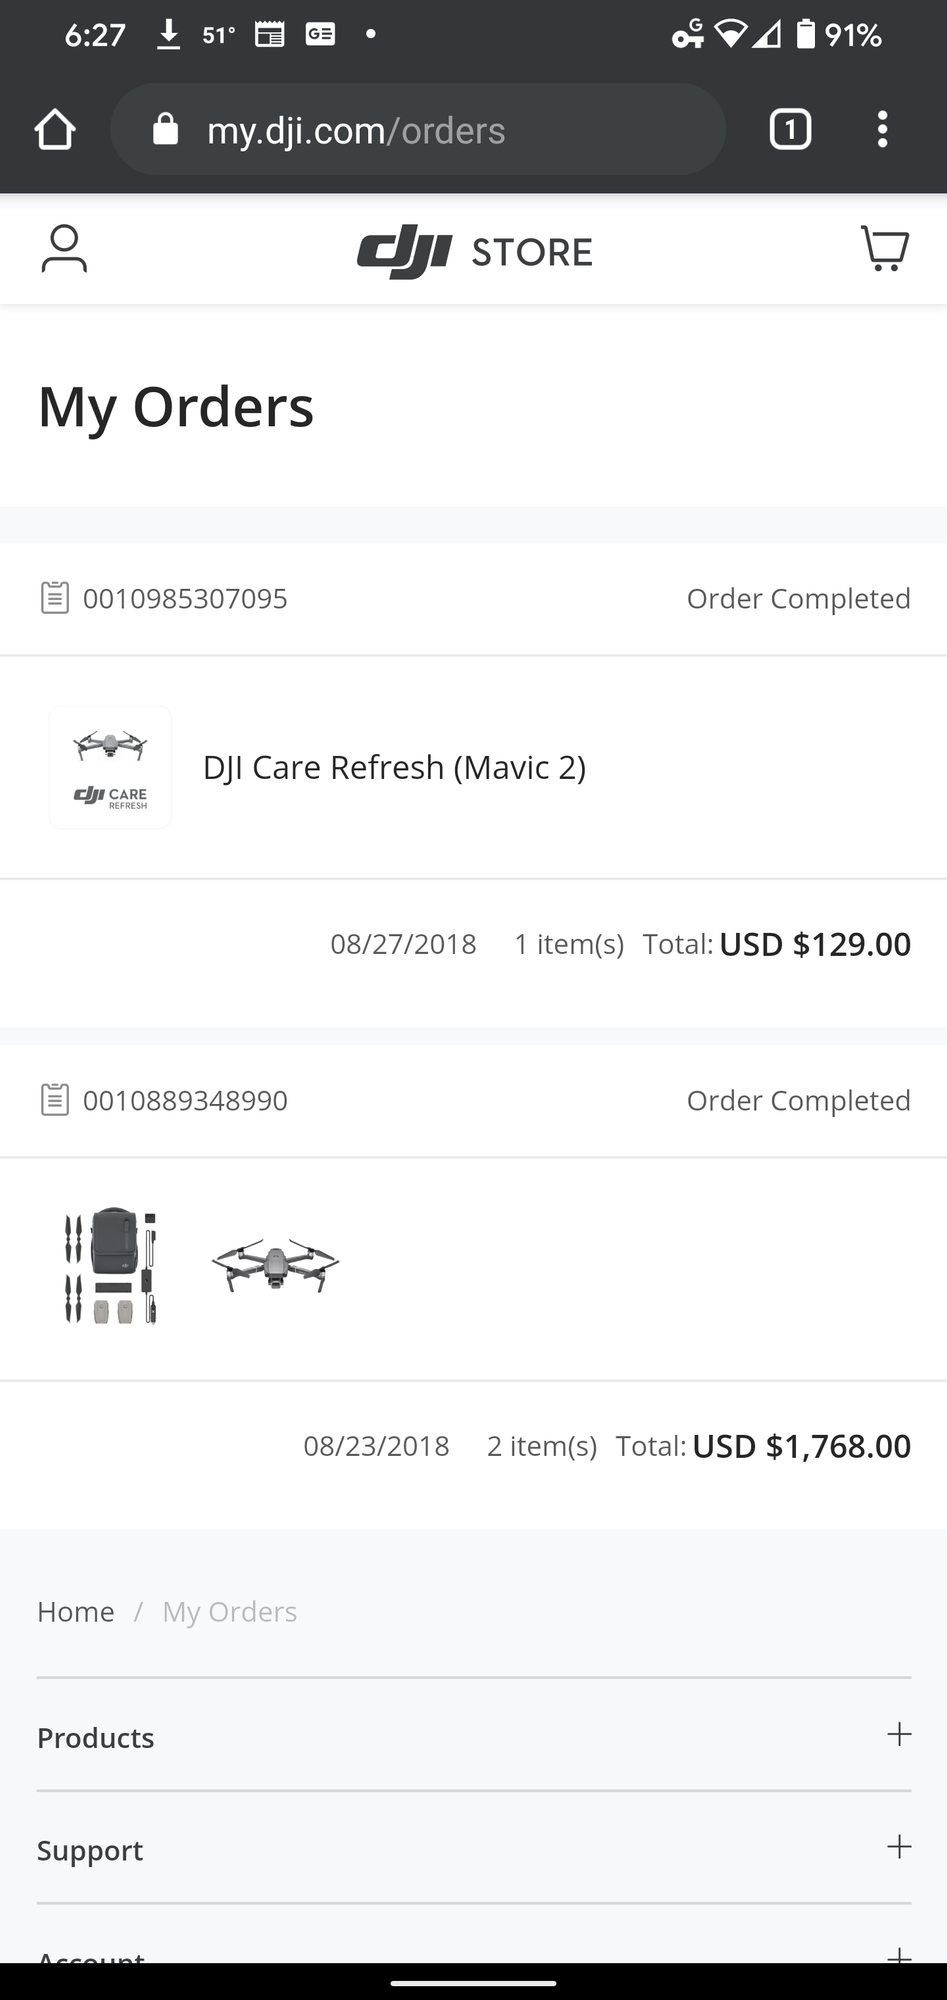The image size is (947, 2000).
Task: Expand the Account footer section
Action: point(899,1953)
